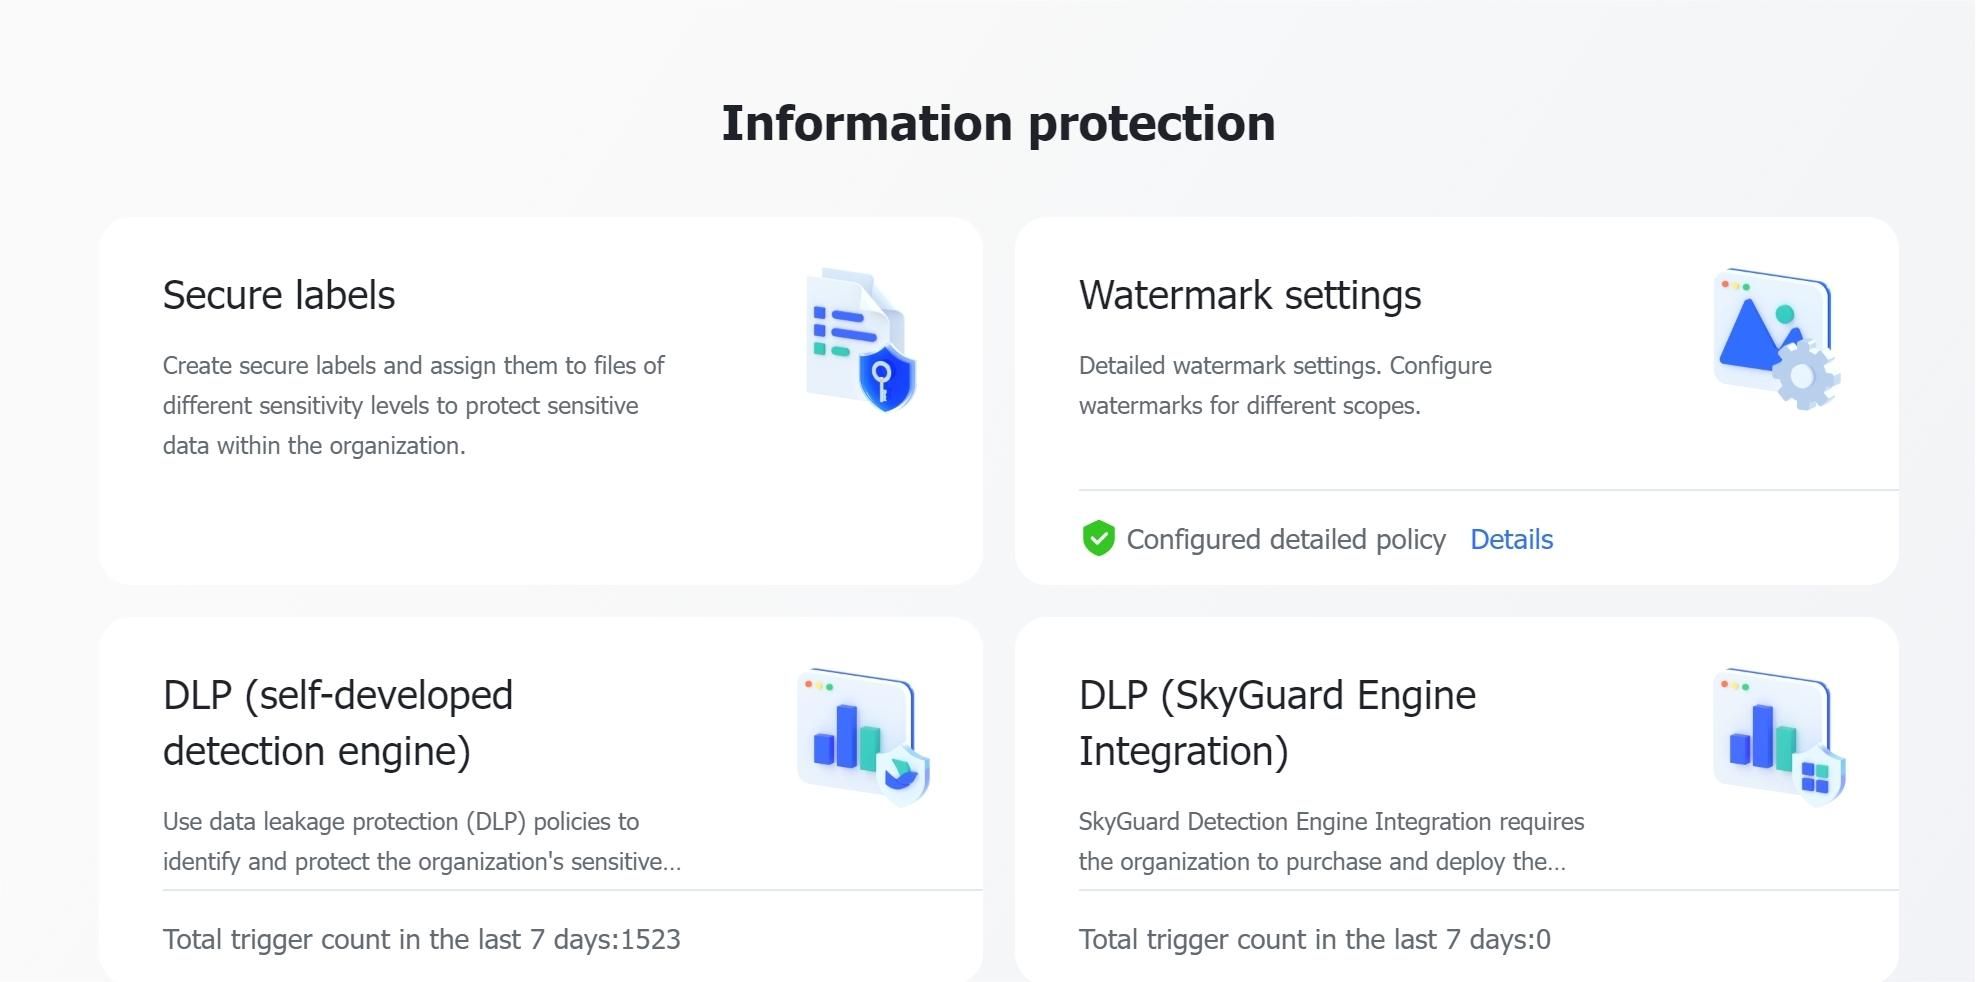Click the green verified shield checkmark icon
This screenshot has width=1976, height=982.
1098,538
